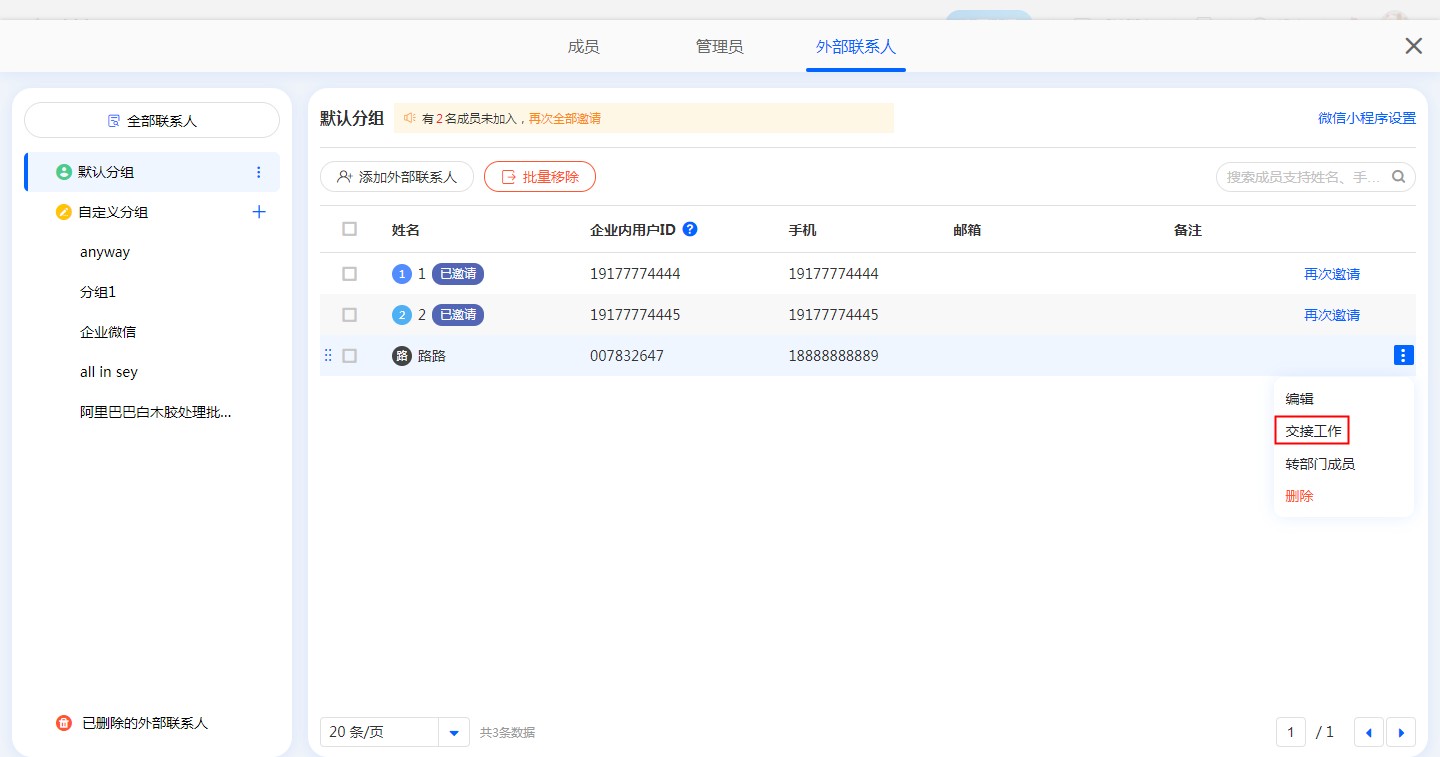Check the box for contact 1
The image size is (1440, 757).
(x=349, y=274)
